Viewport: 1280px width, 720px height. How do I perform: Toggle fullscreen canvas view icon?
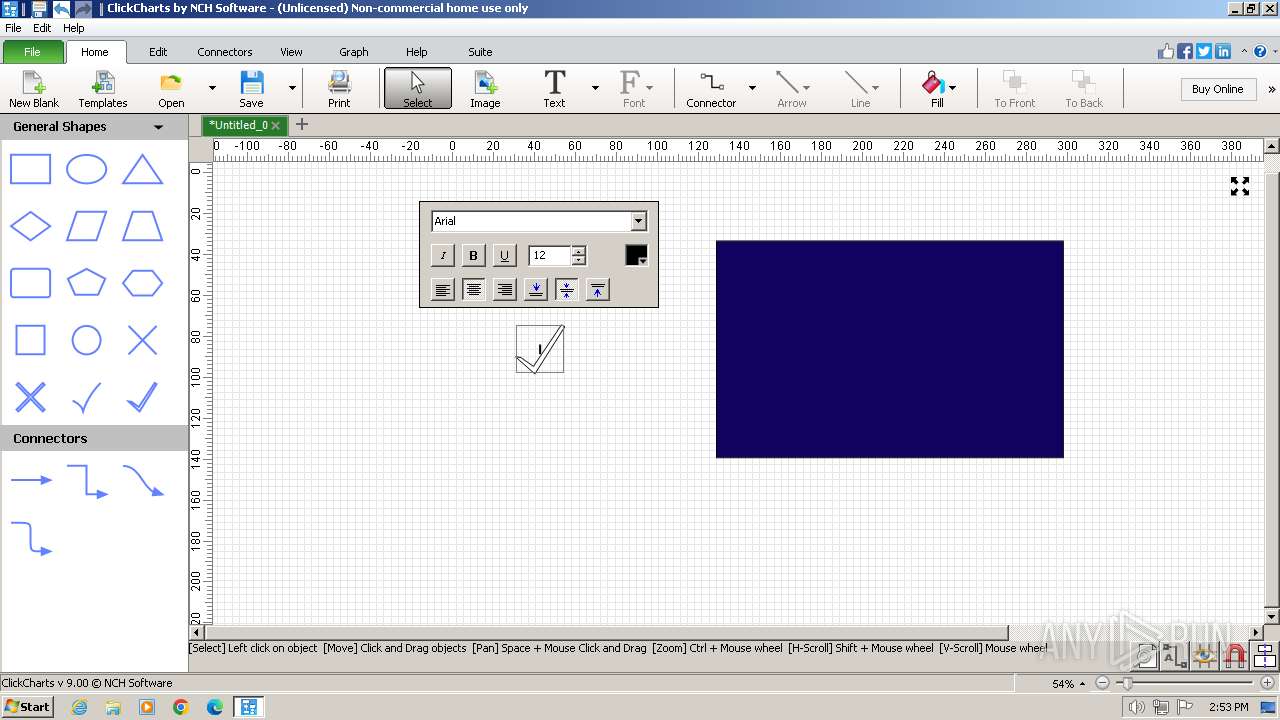(1240, 186)
